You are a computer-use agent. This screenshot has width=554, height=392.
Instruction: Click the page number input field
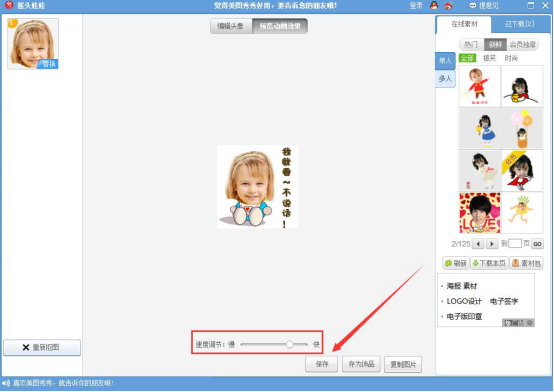click(x=514, y=244)
